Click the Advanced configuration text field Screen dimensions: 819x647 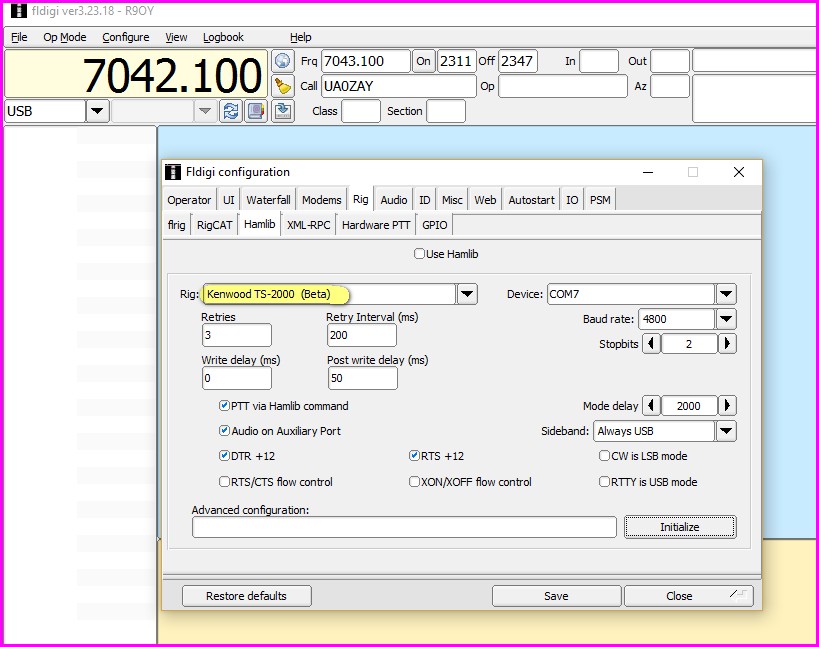coord(404,527)
